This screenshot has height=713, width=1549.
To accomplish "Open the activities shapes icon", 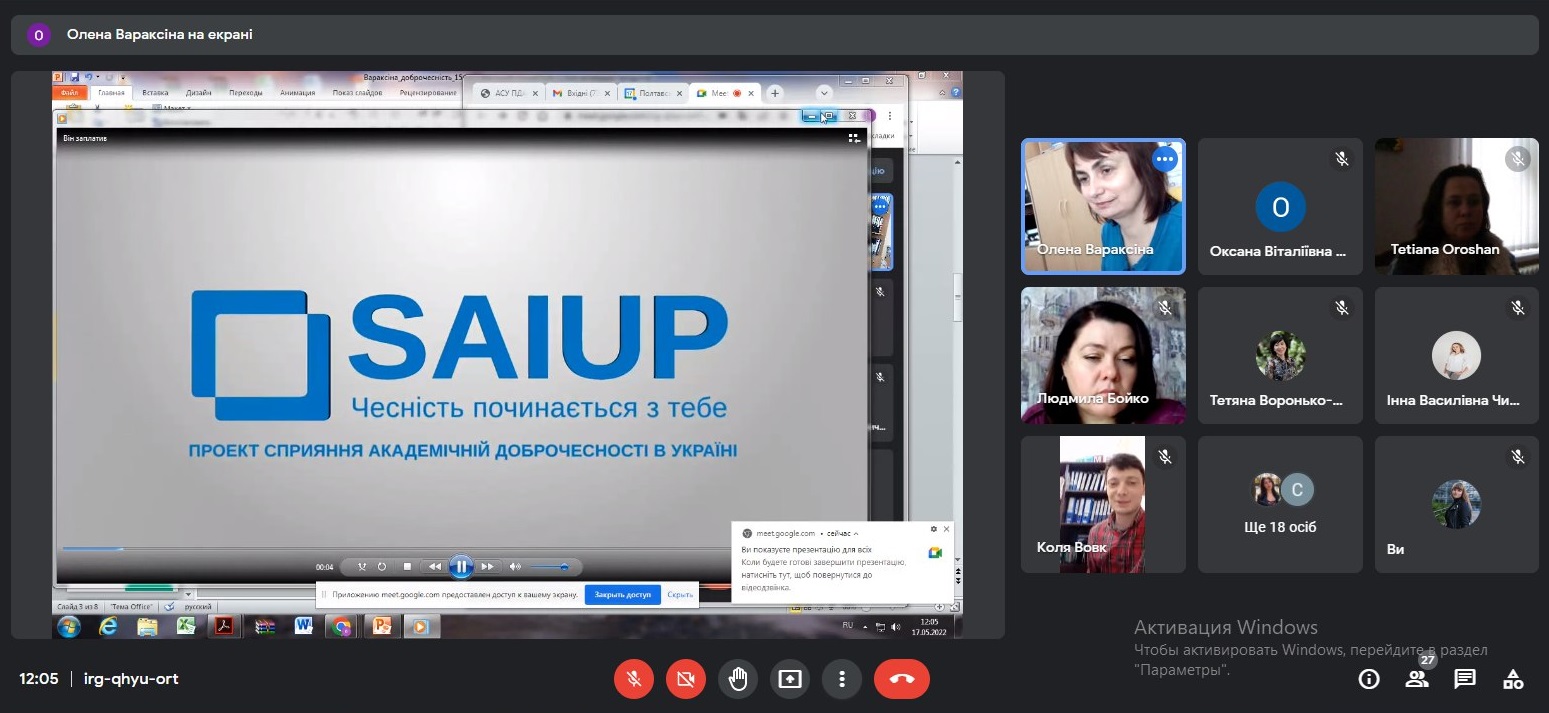I will click(1513, 680).
